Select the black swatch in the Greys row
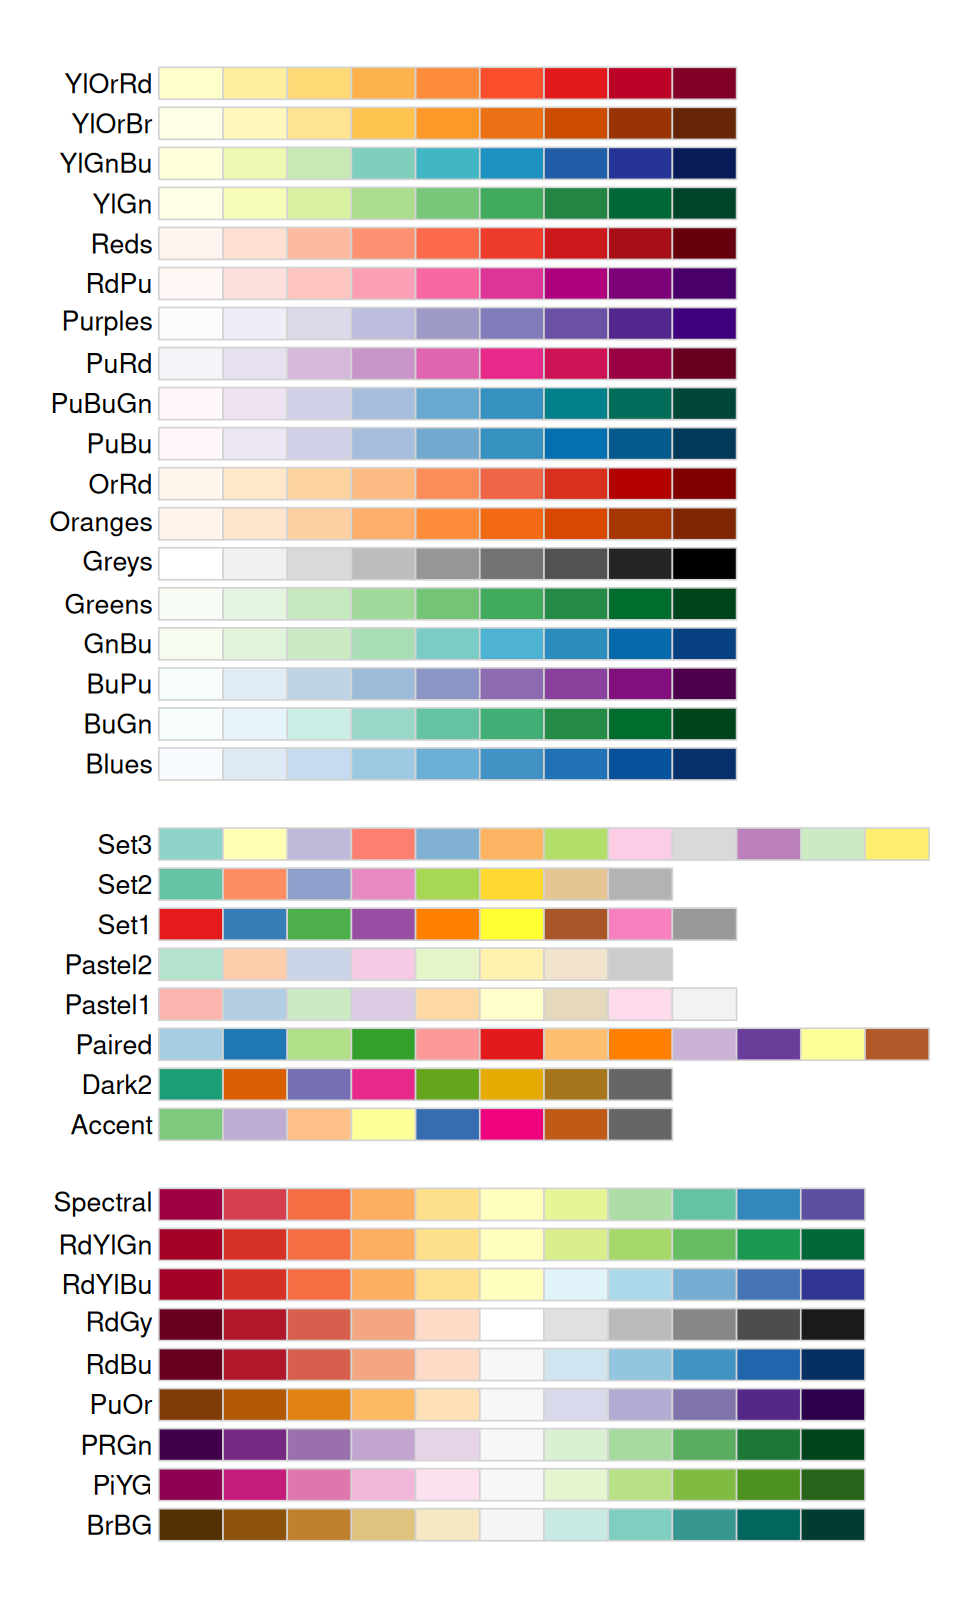Viewport: 960px width, 1600px height. (704, 564)
